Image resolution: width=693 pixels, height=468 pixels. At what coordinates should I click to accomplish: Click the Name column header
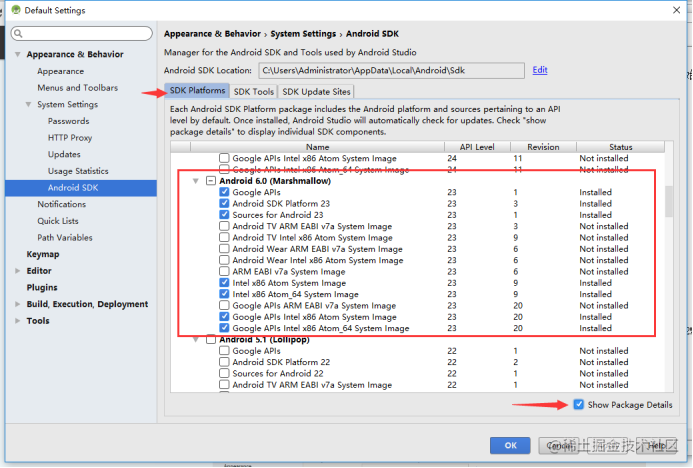click(317, 147)
